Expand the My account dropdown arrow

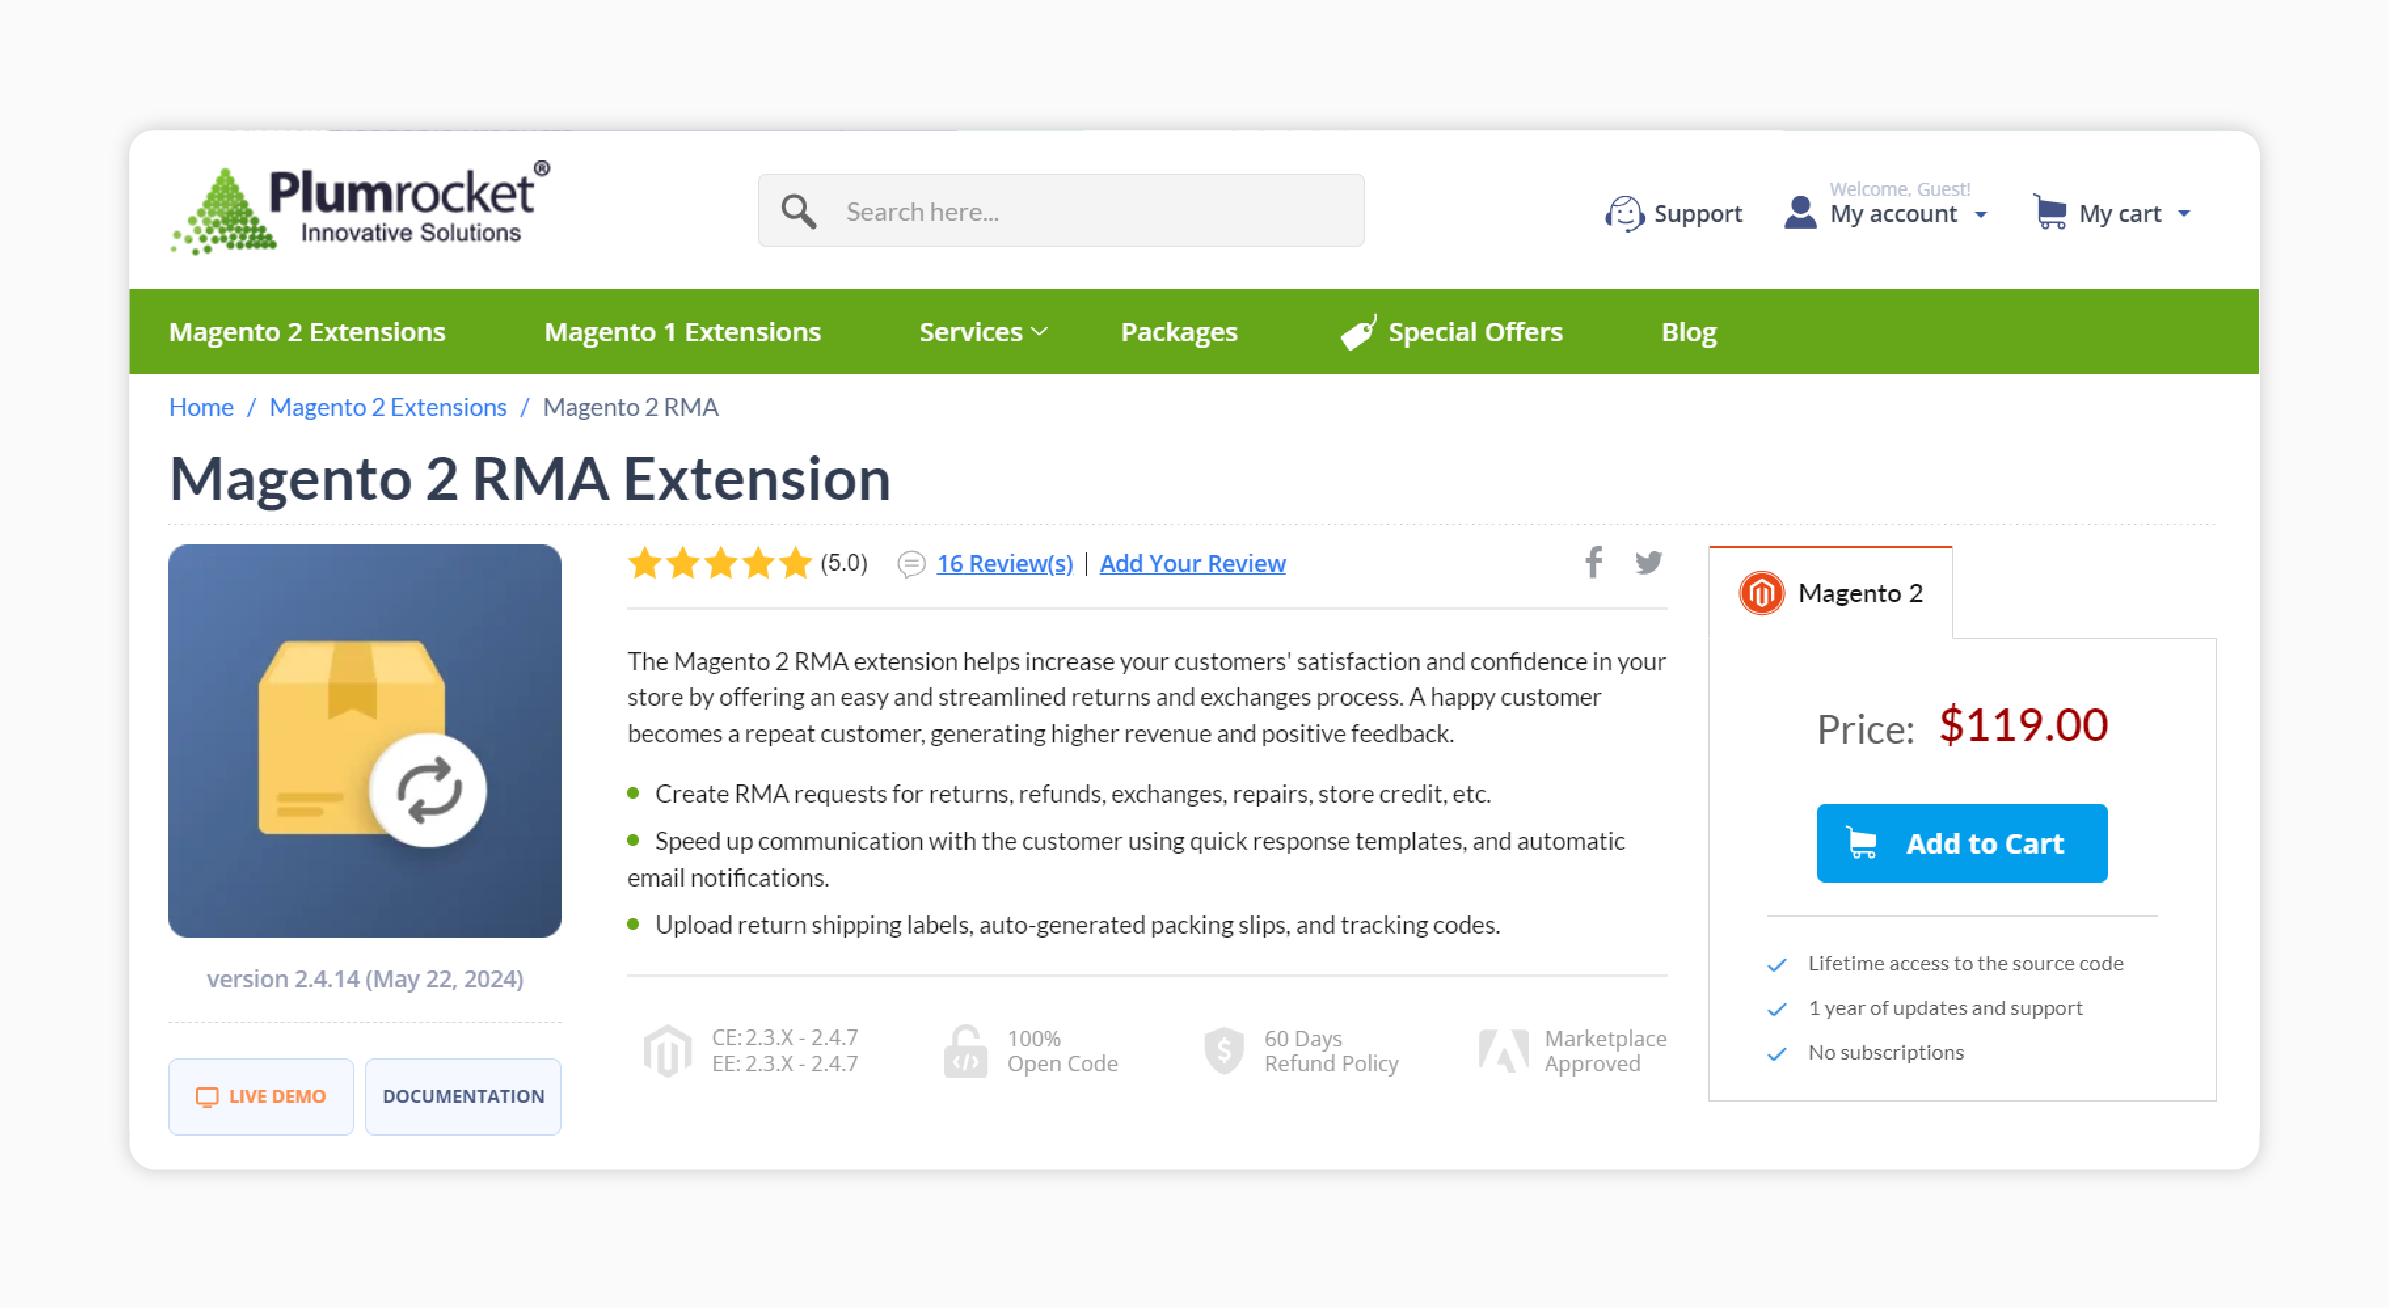click(x=1981, y=215)
